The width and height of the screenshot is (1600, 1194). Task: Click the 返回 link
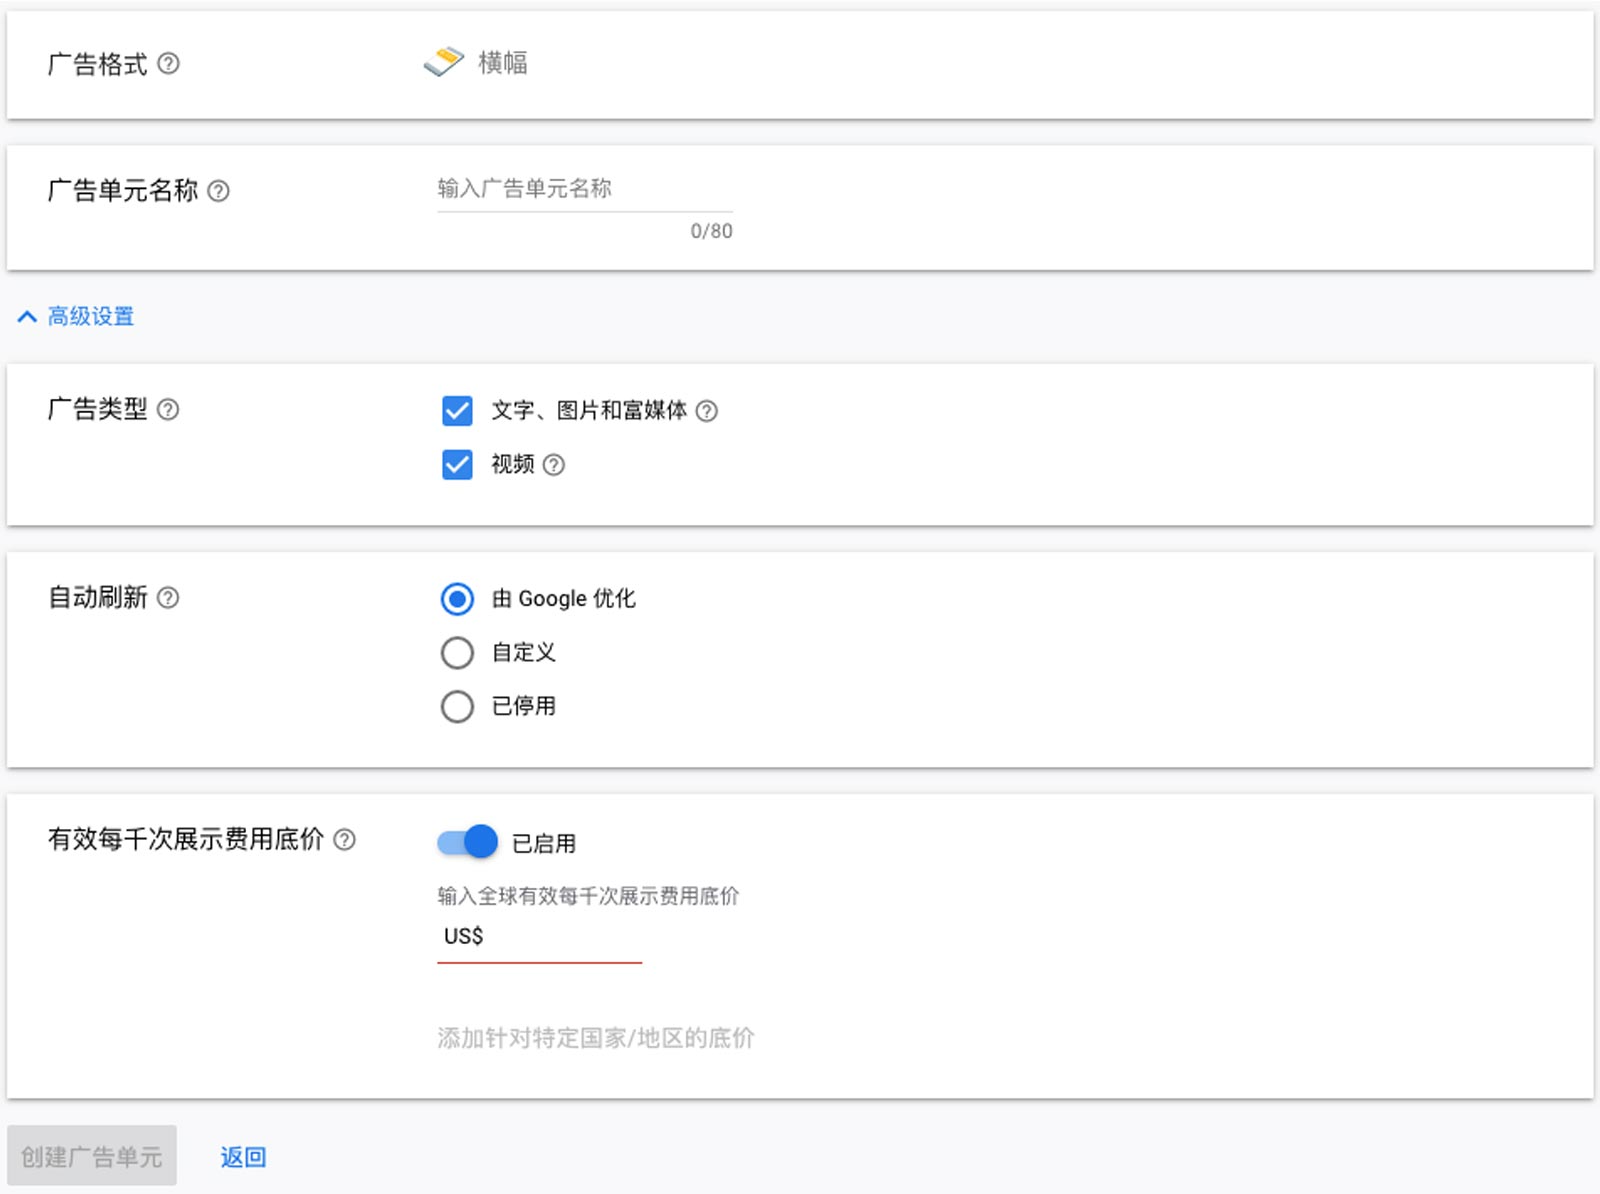[x=243, y=1157]
